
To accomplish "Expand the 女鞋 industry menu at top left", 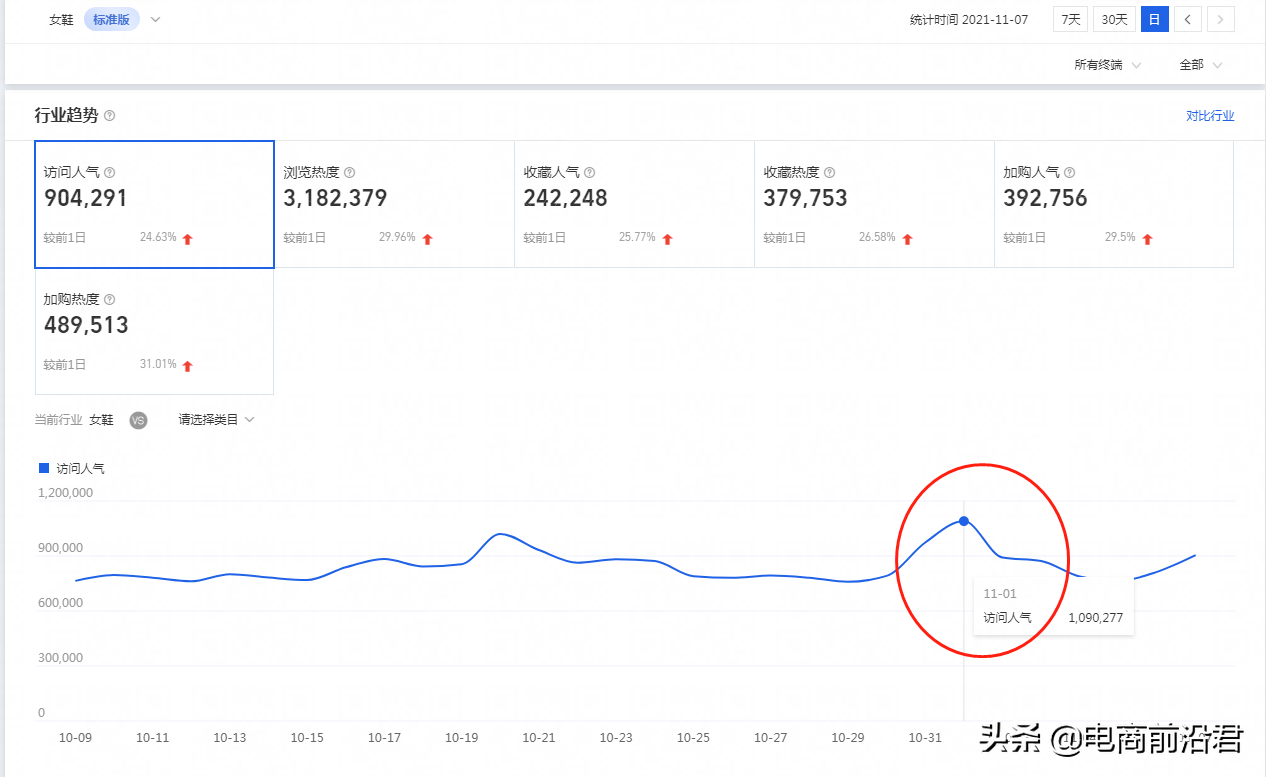I will tap(155, 19).
